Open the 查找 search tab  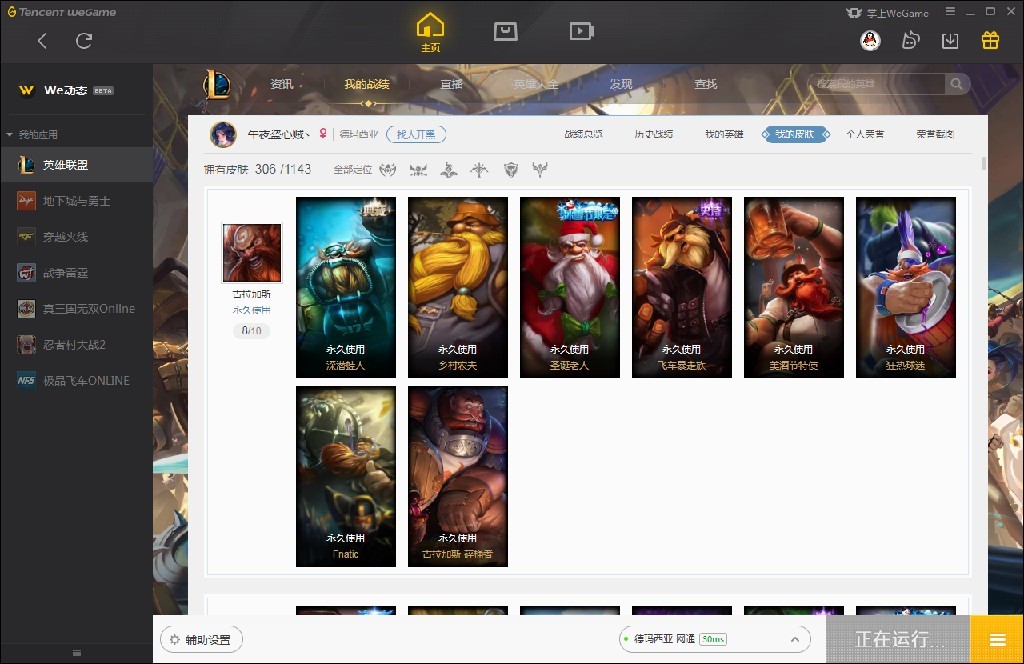click(705, 84)
